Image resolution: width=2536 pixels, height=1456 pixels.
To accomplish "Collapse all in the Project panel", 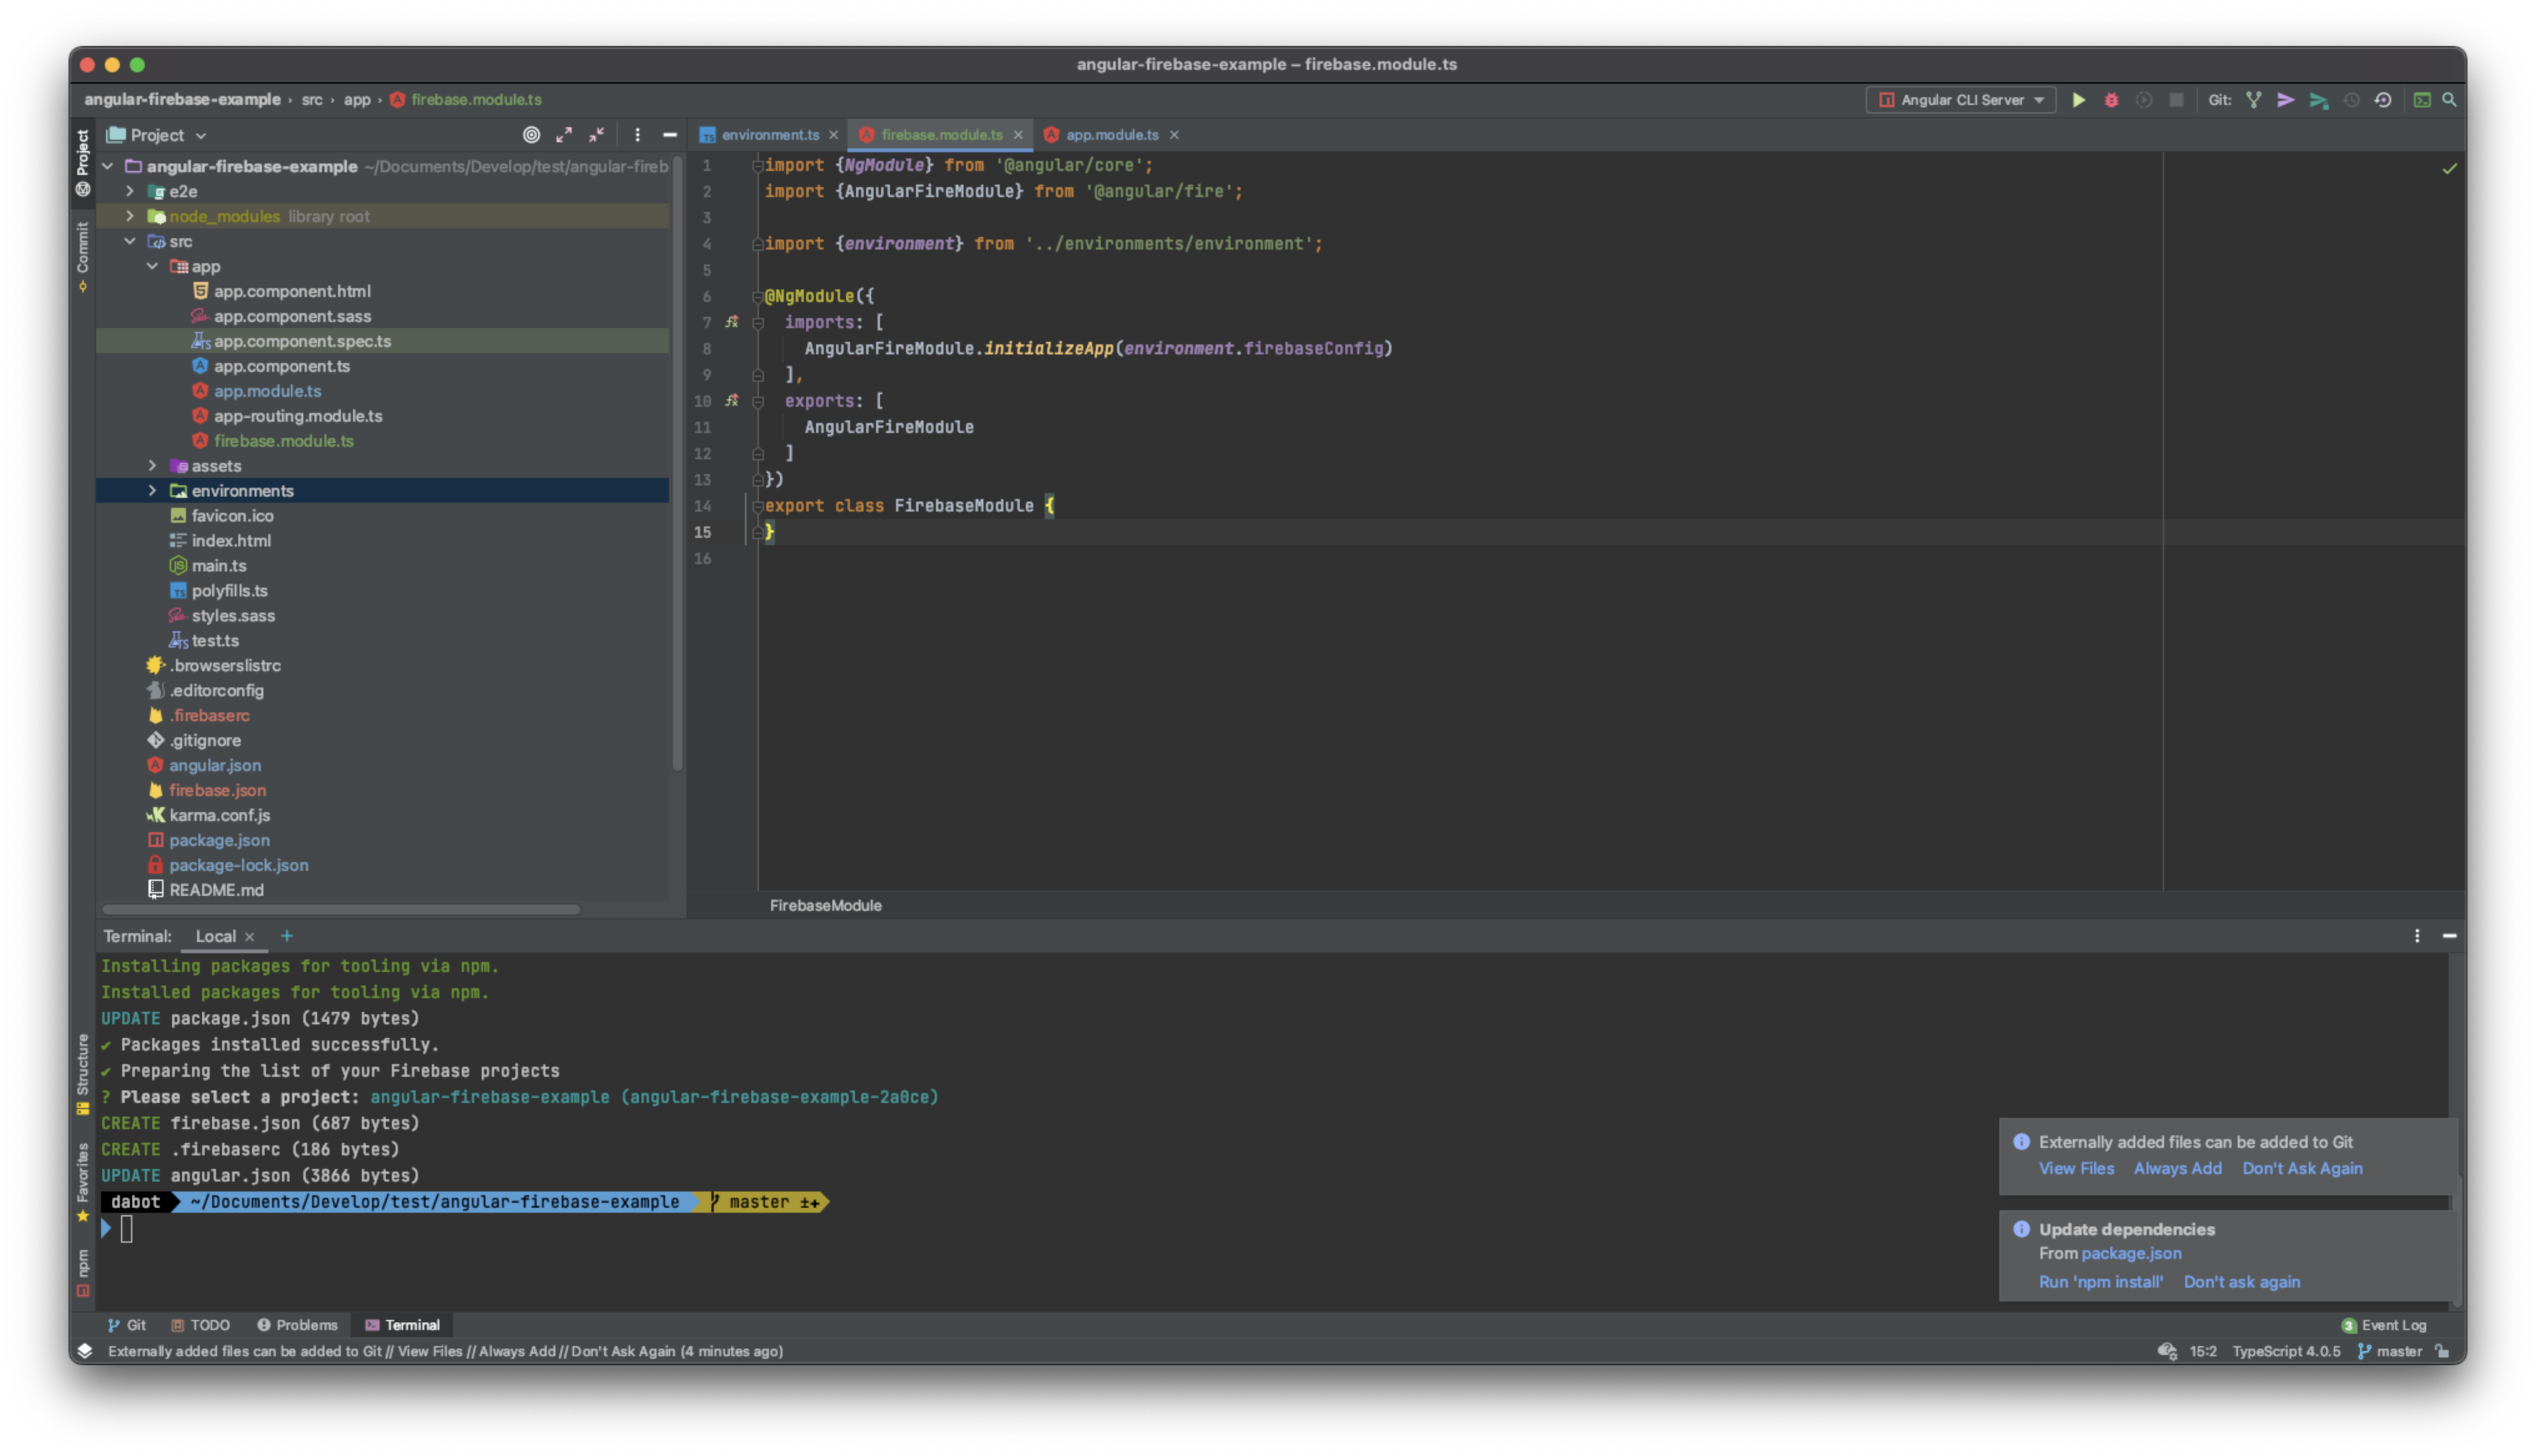I will click(597, 135).
